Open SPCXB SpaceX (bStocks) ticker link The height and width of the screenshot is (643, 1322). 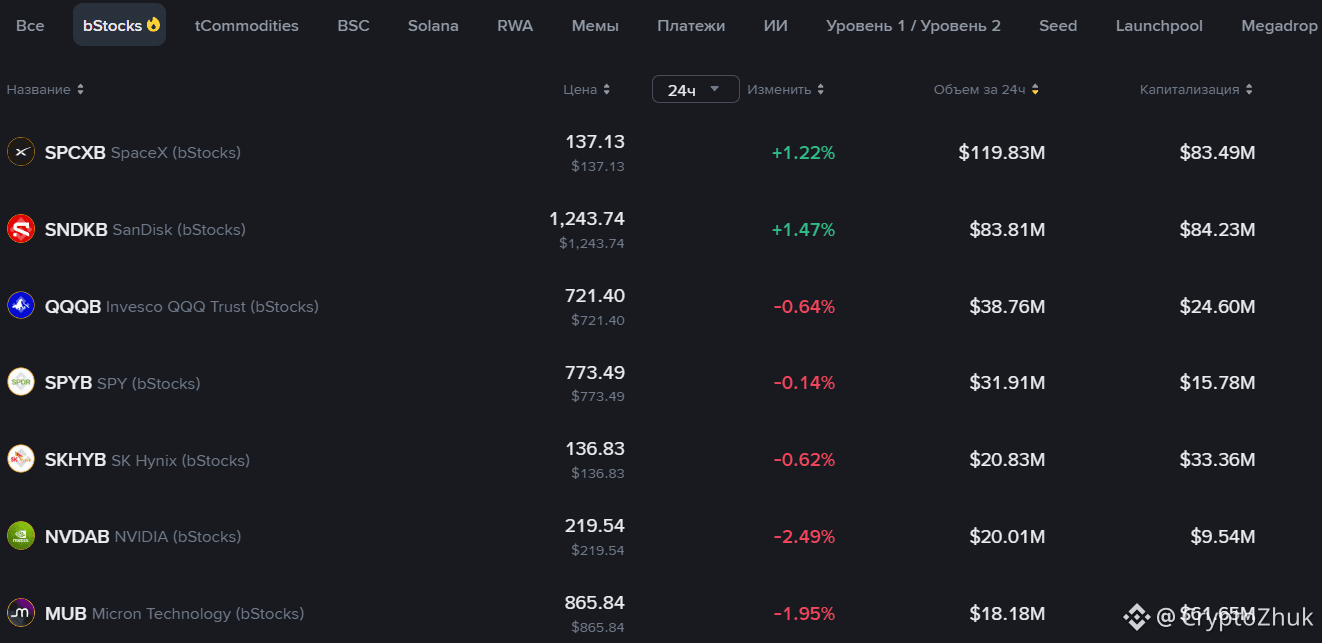pyautogui.click(x=143, y=153)
